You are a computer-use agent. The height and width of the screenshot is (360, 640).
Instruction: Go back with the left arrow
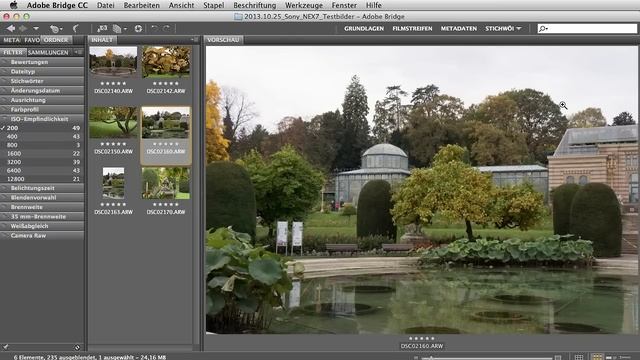11,28
